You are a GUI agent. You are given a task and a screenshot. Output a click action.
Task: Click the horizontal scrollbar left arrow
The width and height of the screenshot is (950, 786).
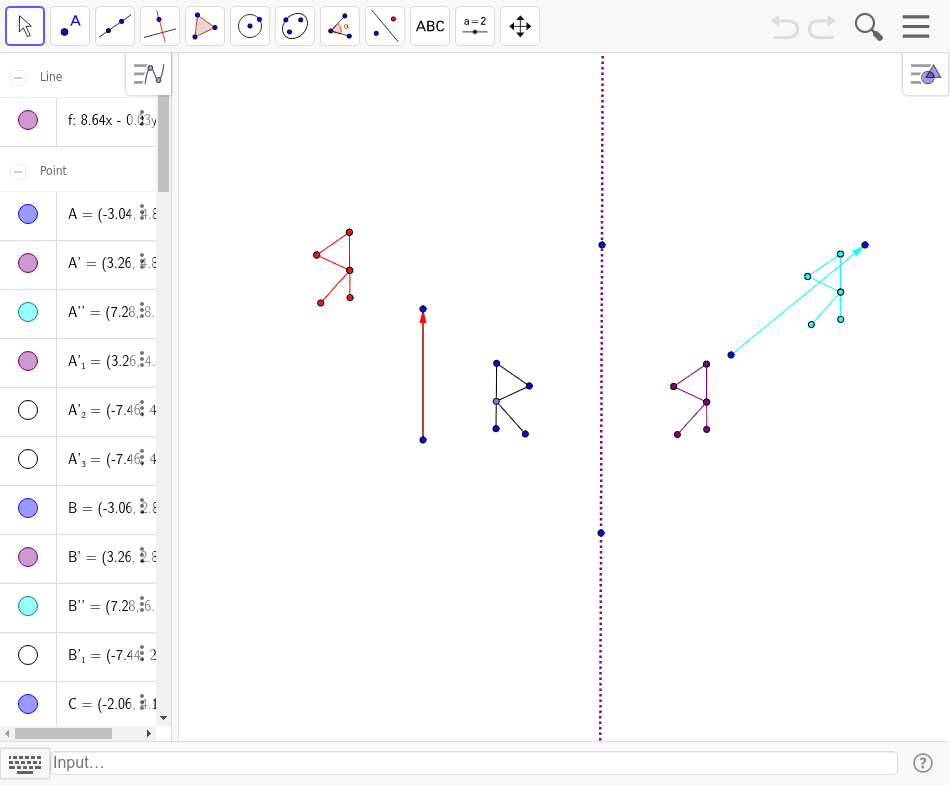pos(7,733)
